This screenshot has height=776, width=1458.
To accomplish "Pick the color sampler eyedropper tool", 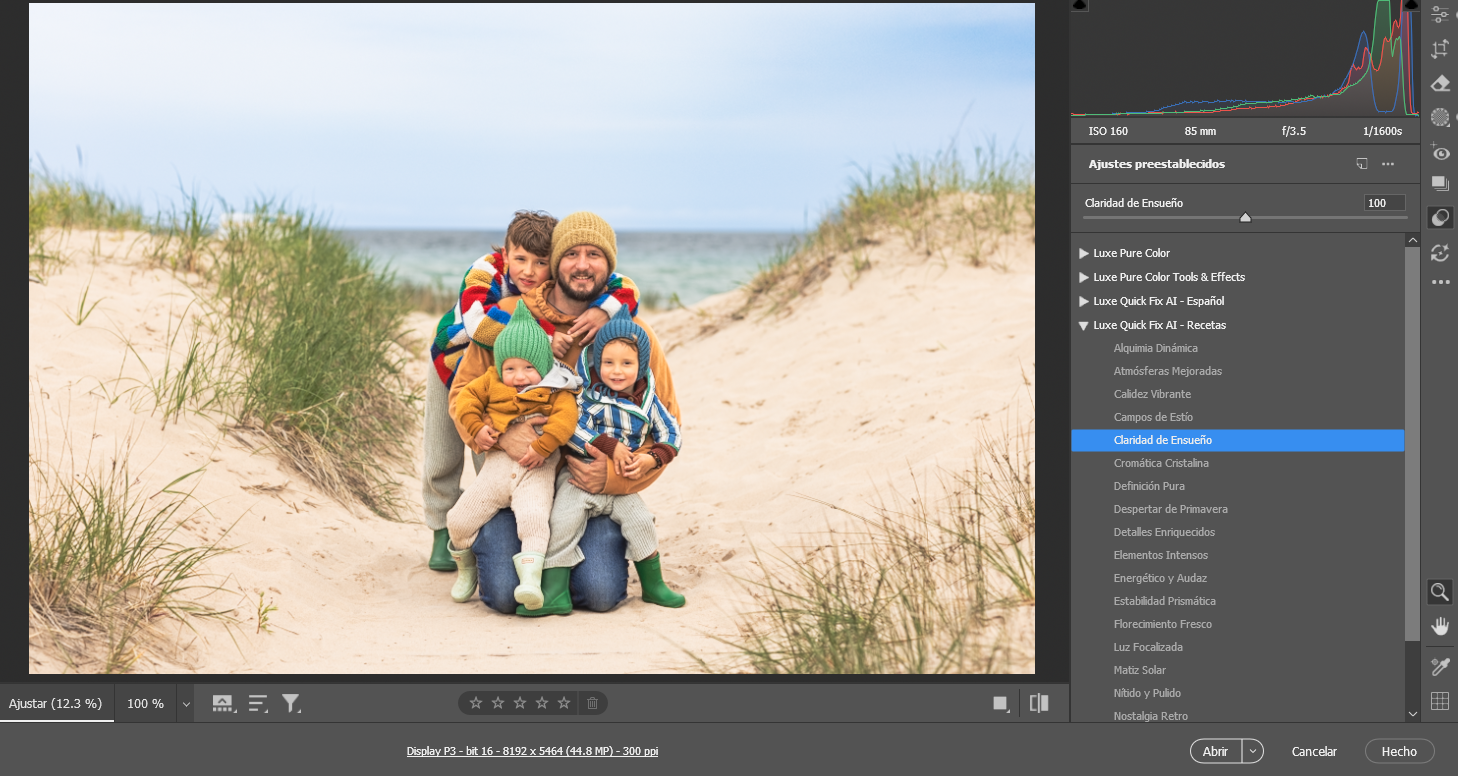I will tap(1440, 666).
